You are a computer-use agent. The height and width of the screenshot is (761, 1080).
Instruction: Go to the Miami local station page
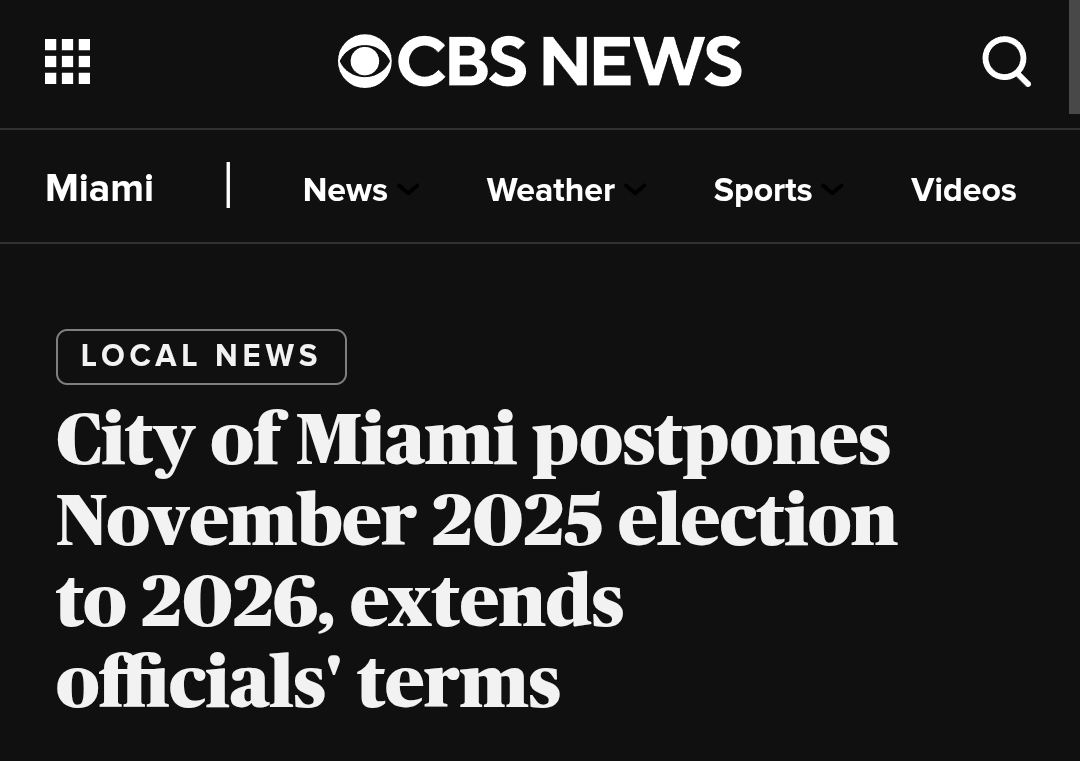point(99,189)
